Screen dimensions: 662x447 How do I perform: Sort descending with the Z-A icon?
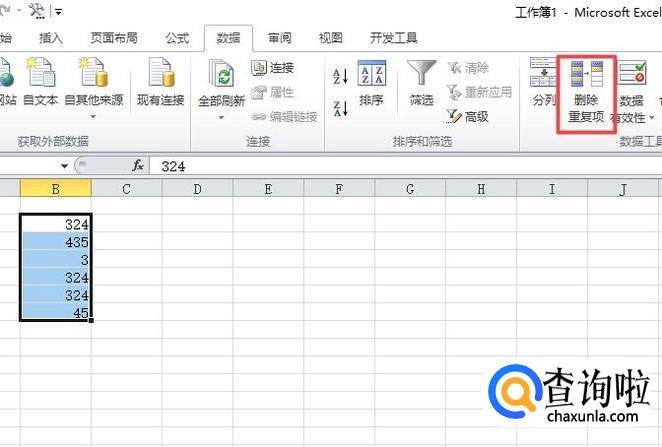point(340,107)
